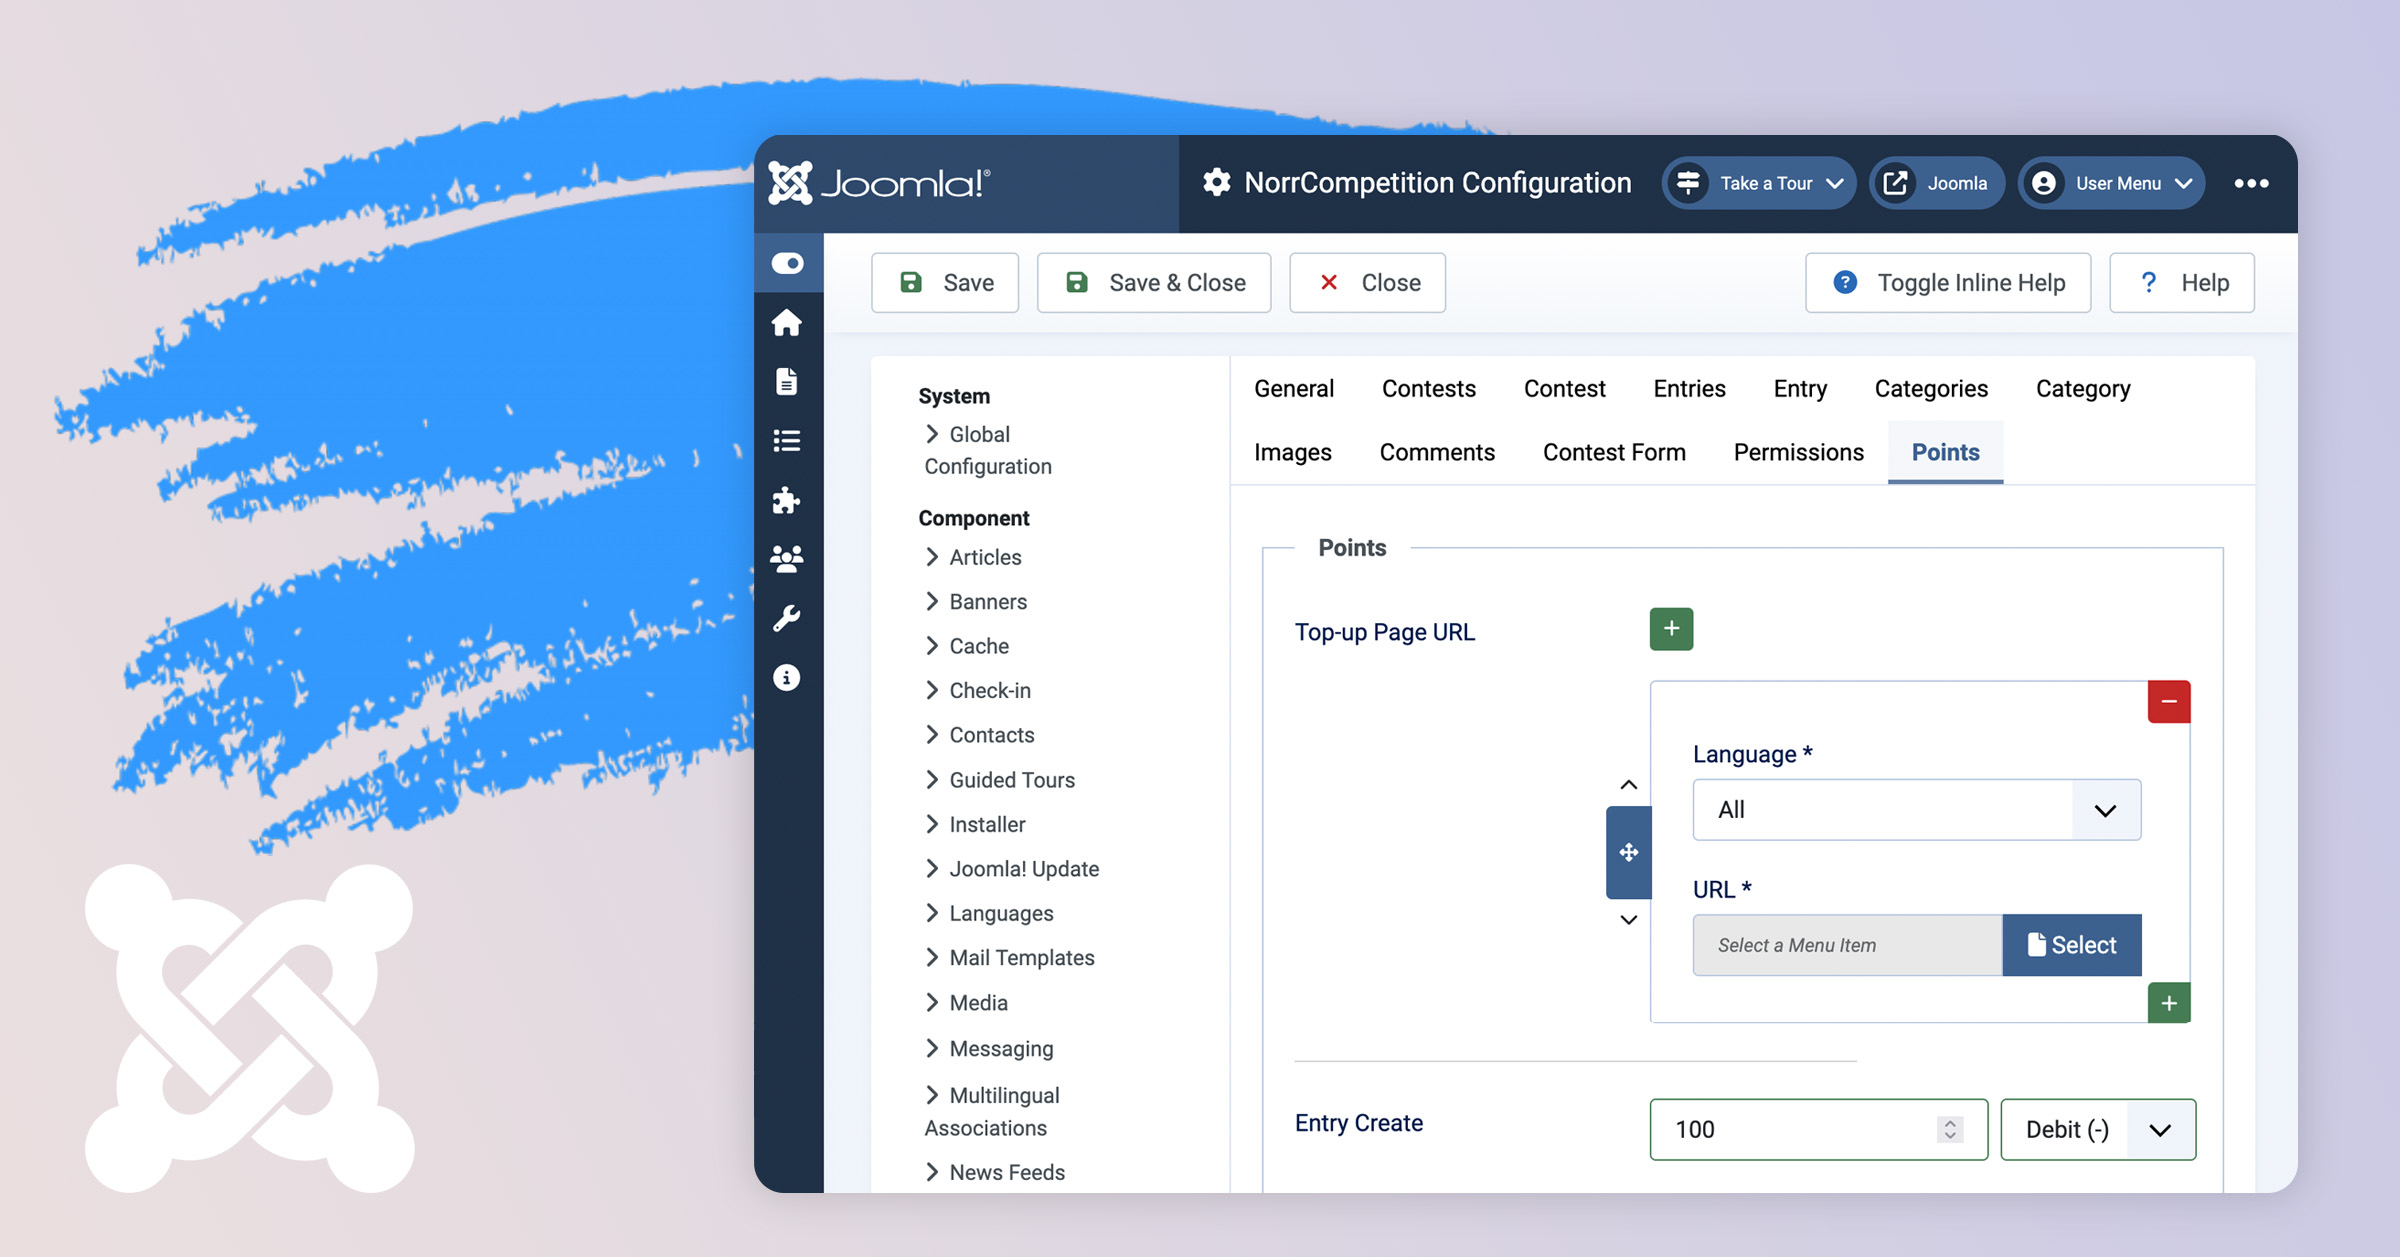Image resolution: width=2400 pixels, height=1257 pixels.
Task: Open the User Menu dropdown
Action: [x=2112, y=183]
